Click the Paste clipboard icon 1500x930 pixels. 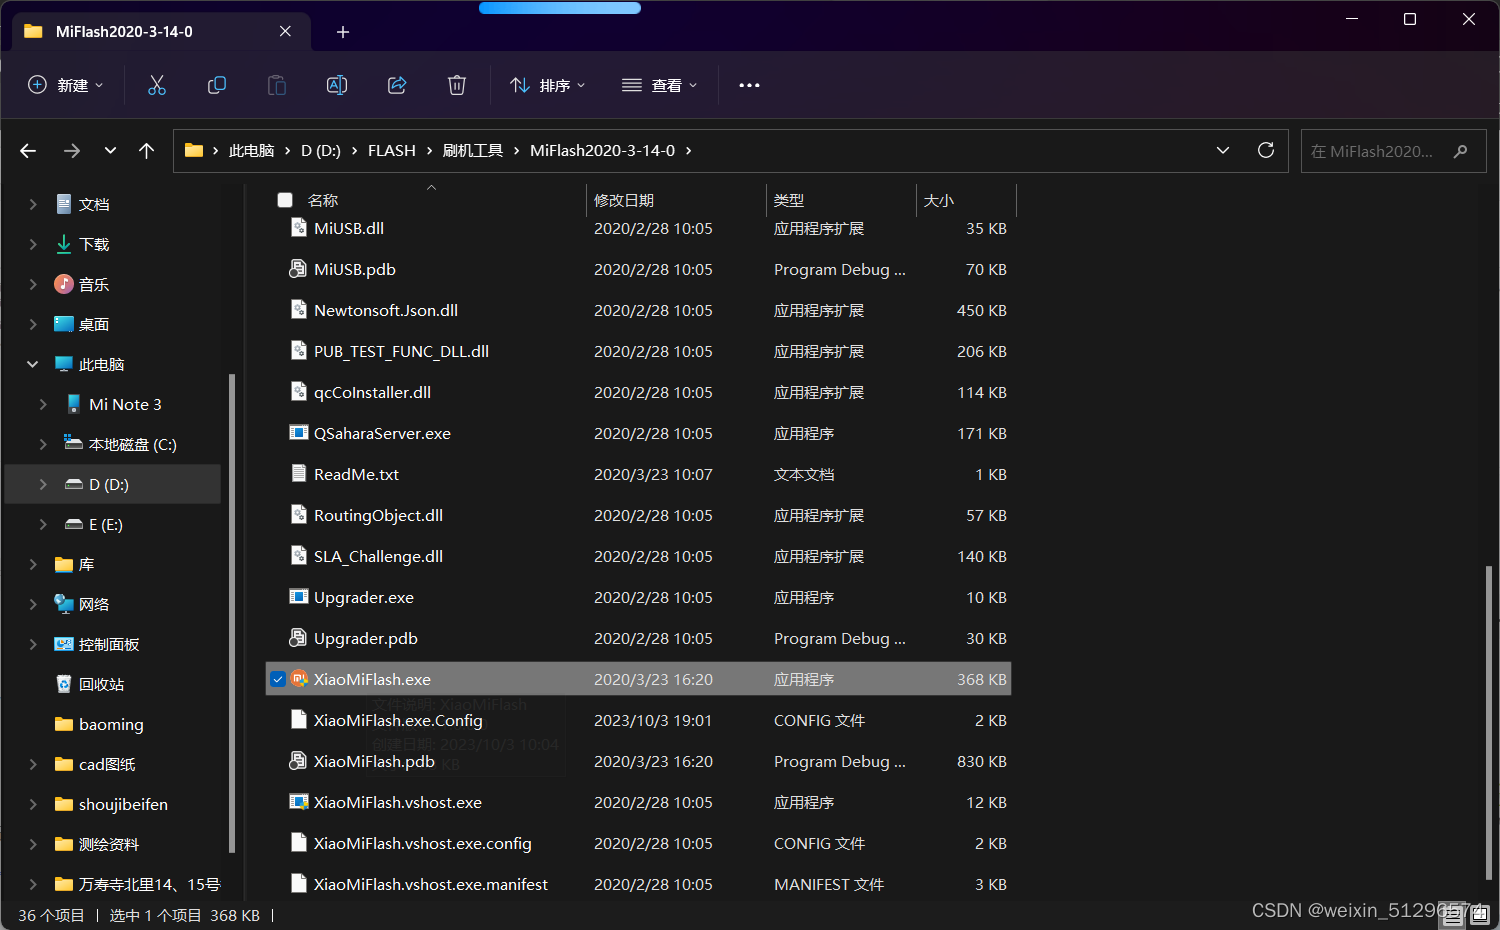click(277, 85)
